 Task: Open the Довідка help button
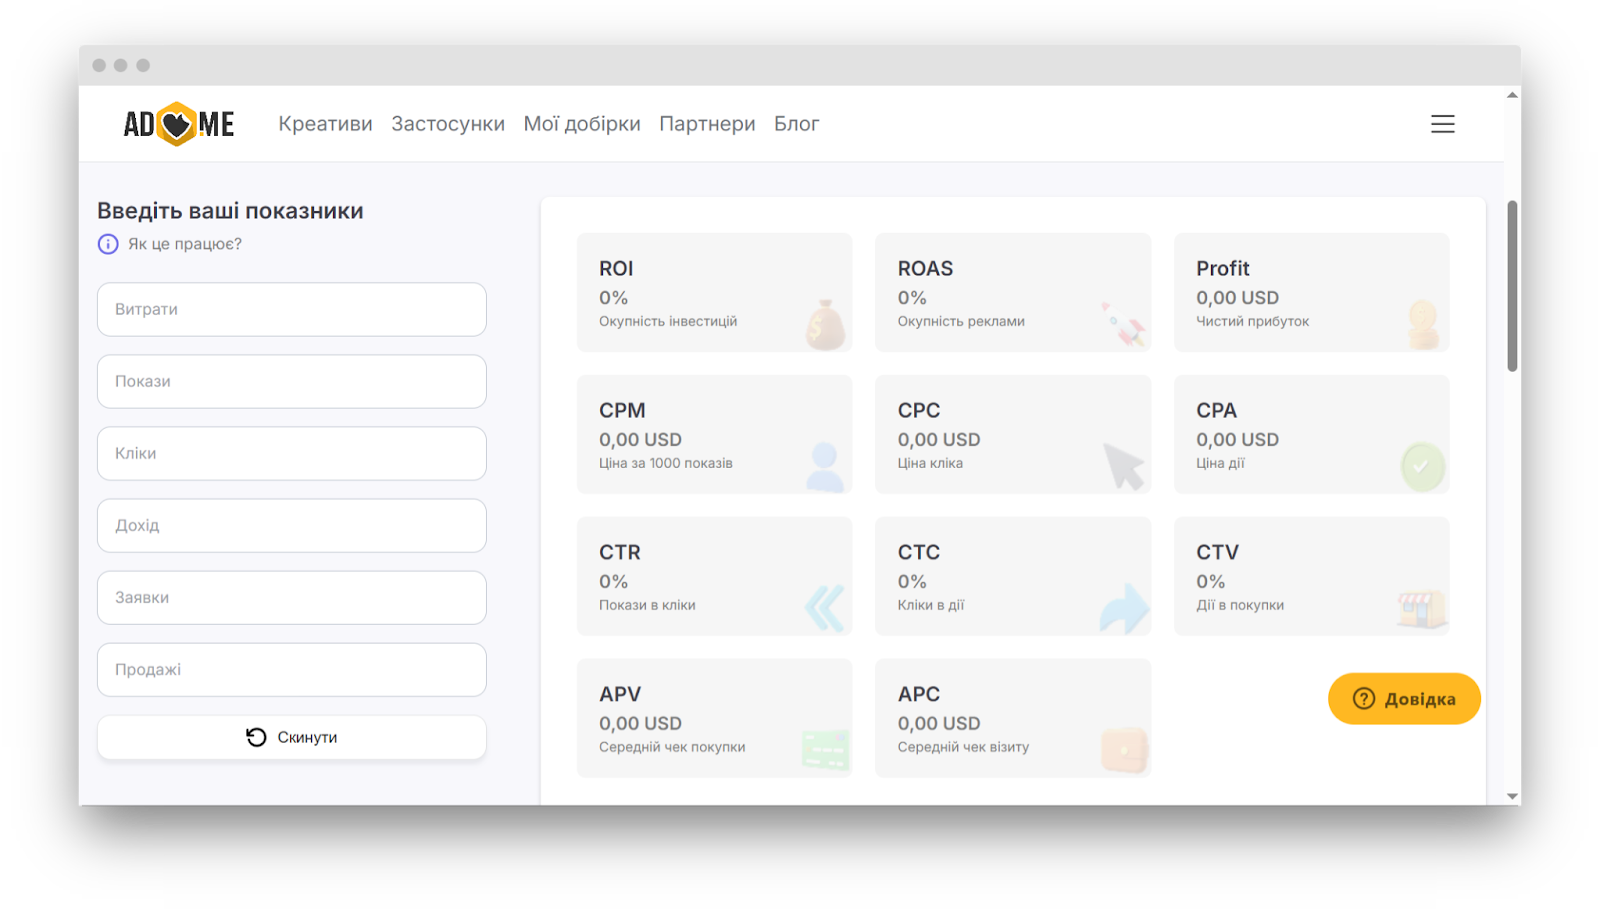1404,699
